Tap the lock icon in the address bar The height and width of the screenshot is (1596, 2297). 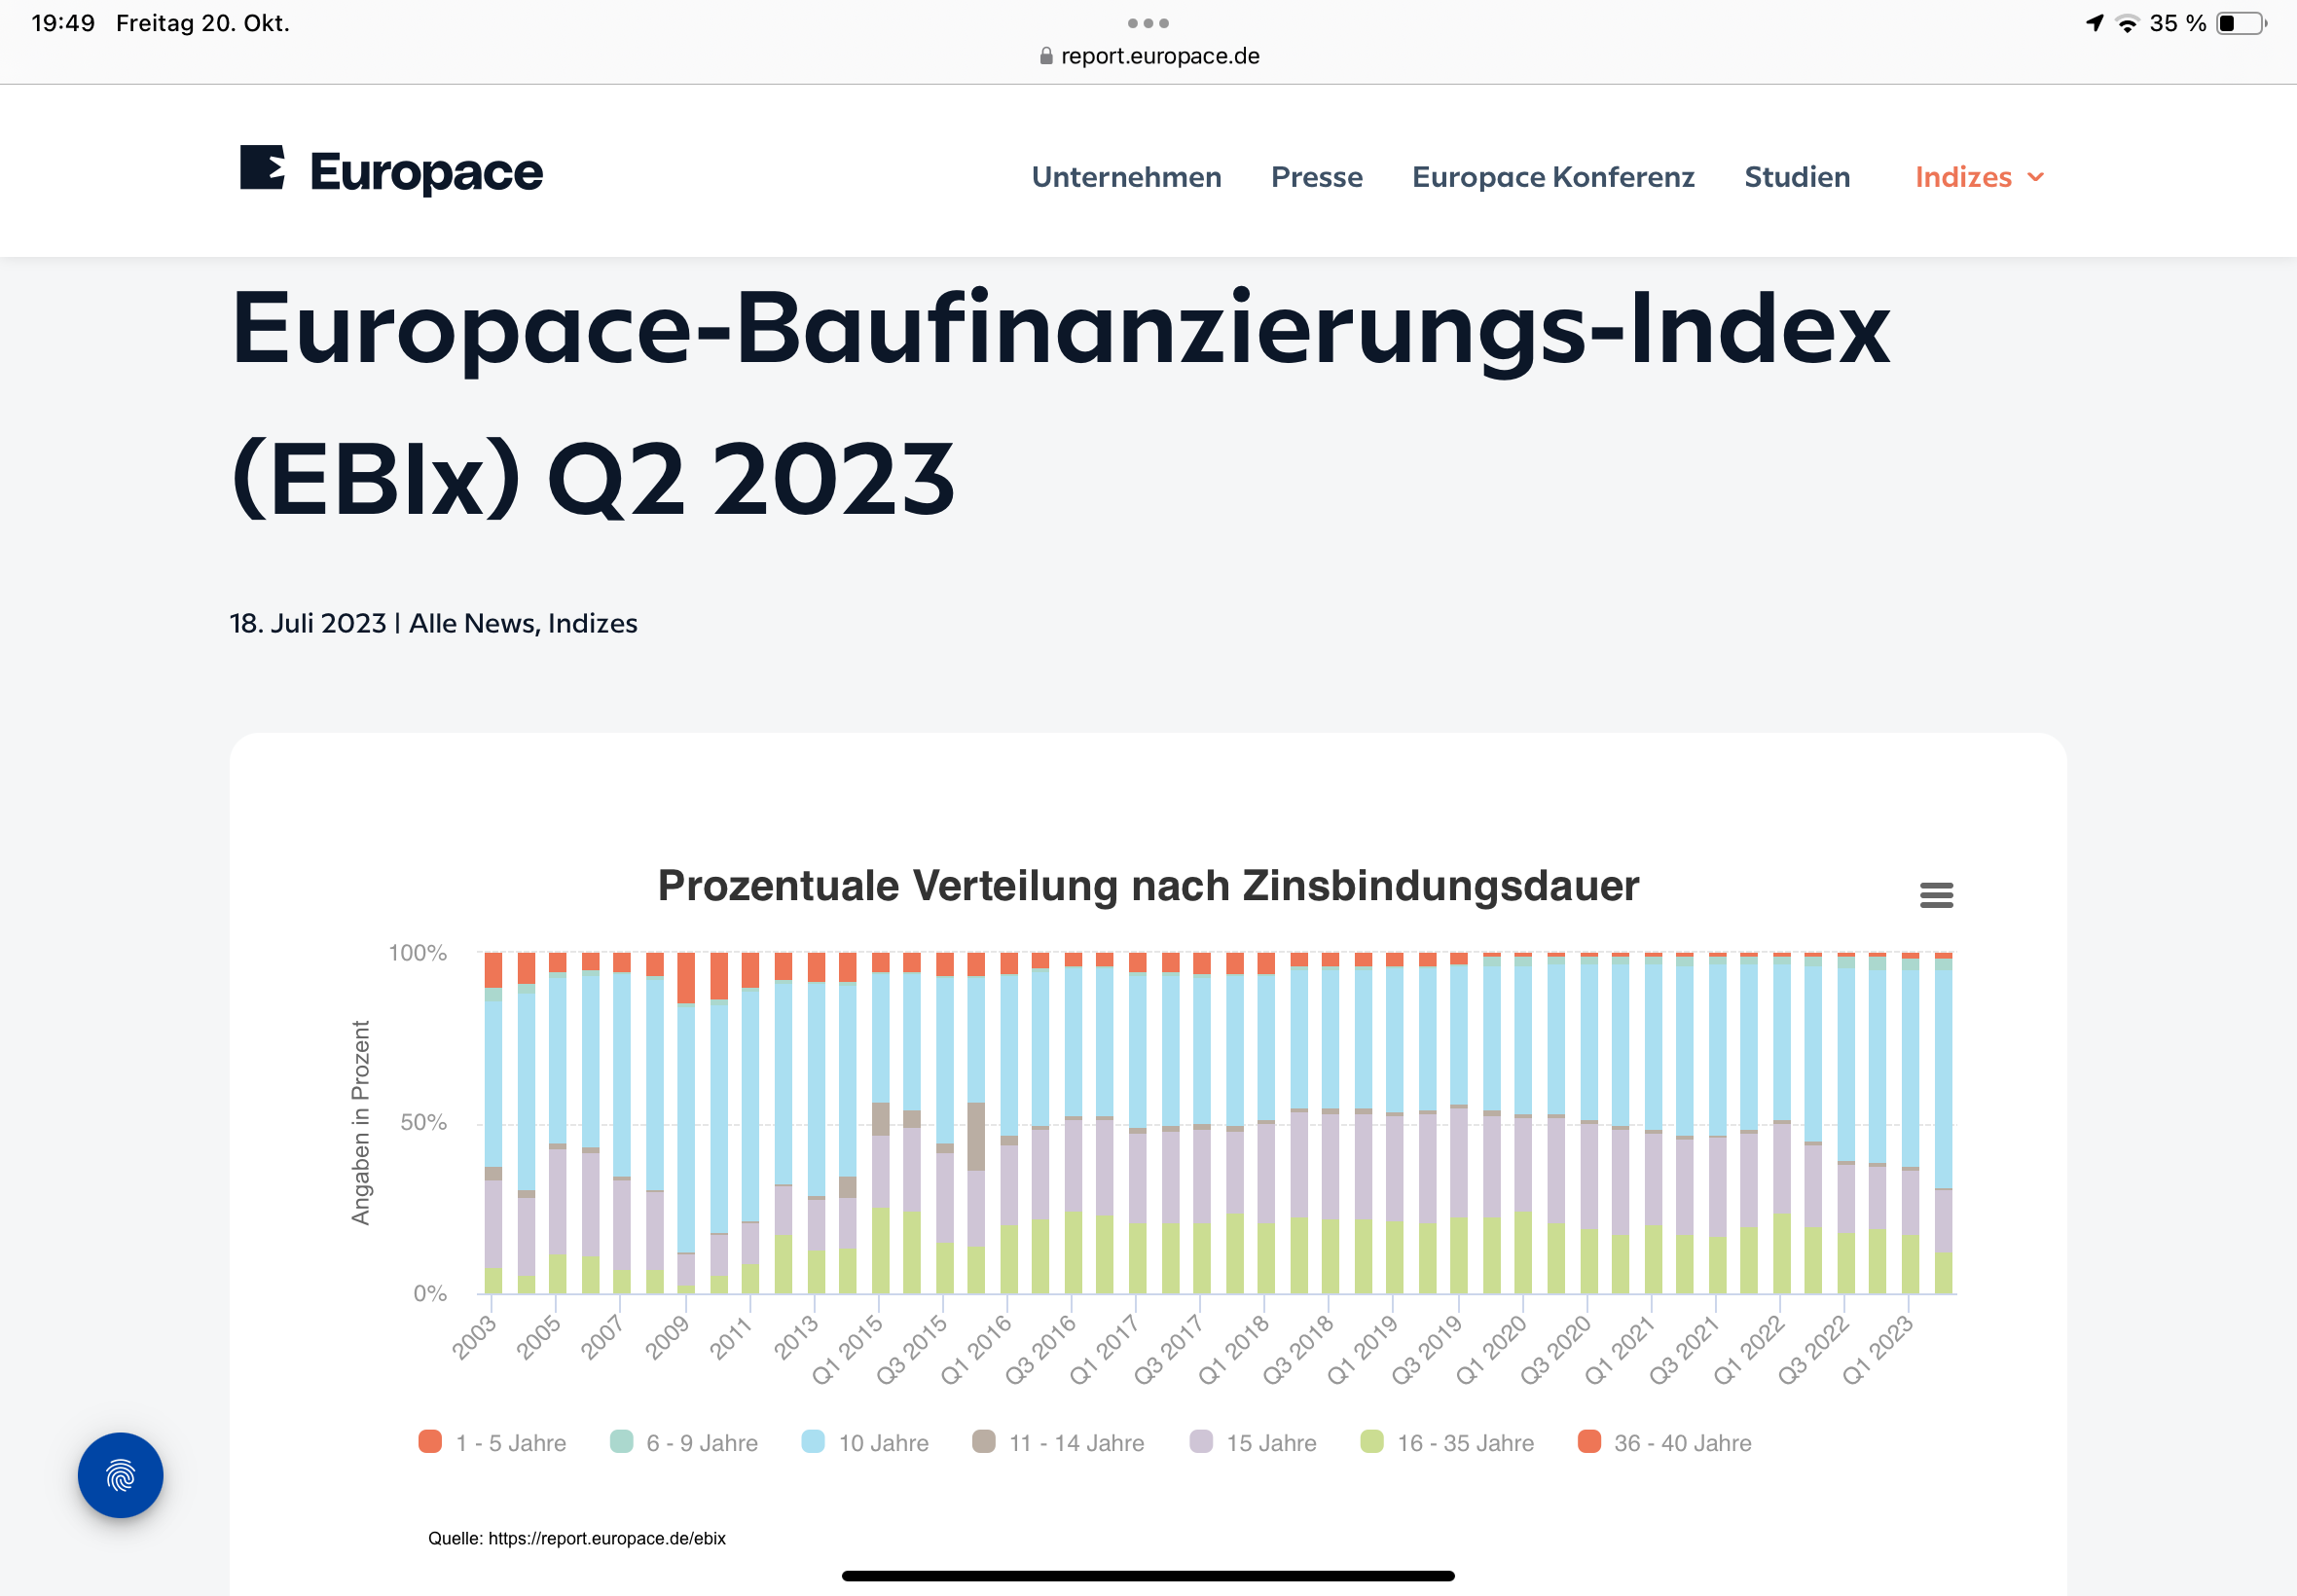[x=1046, y=56]
